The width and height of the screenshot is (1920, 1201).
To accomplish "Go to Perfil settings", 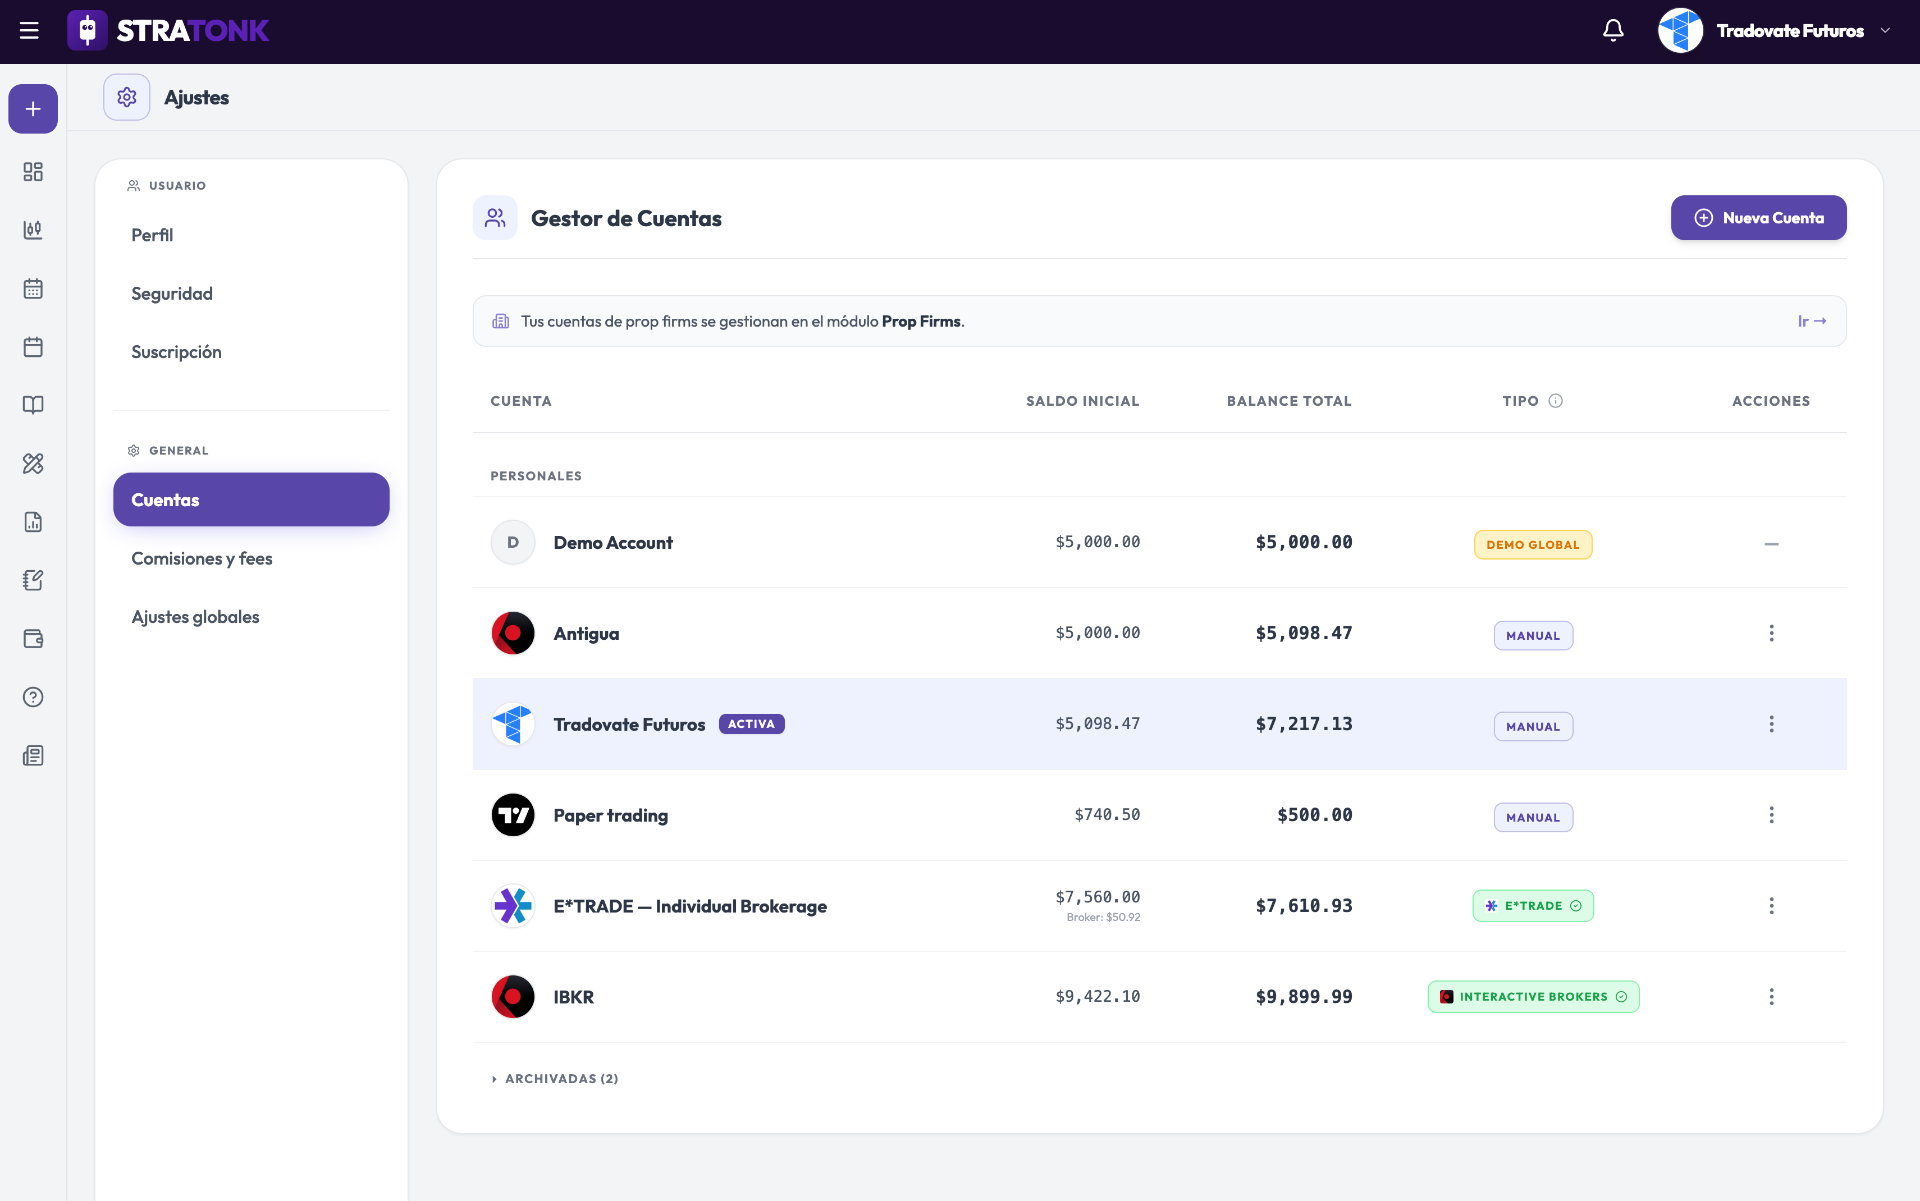I will click(x=251, y=235).
